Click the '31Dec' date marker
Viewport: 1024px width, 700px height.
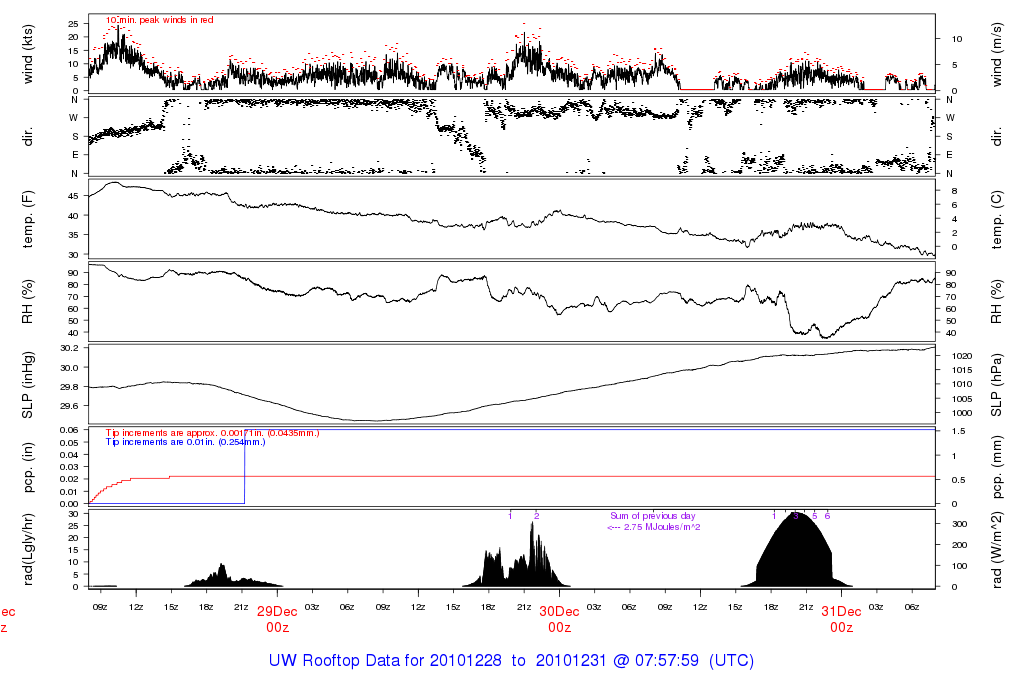[x=841, y=612]
